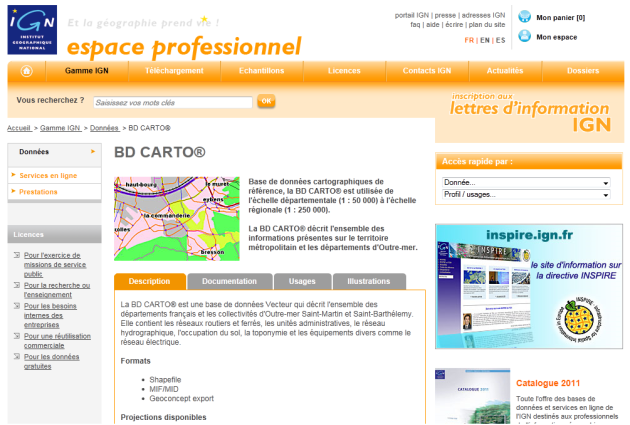Image resolution: width=630 pixels, height=425 pixels.
Task: Click aide link
Action: pos(433,25)
